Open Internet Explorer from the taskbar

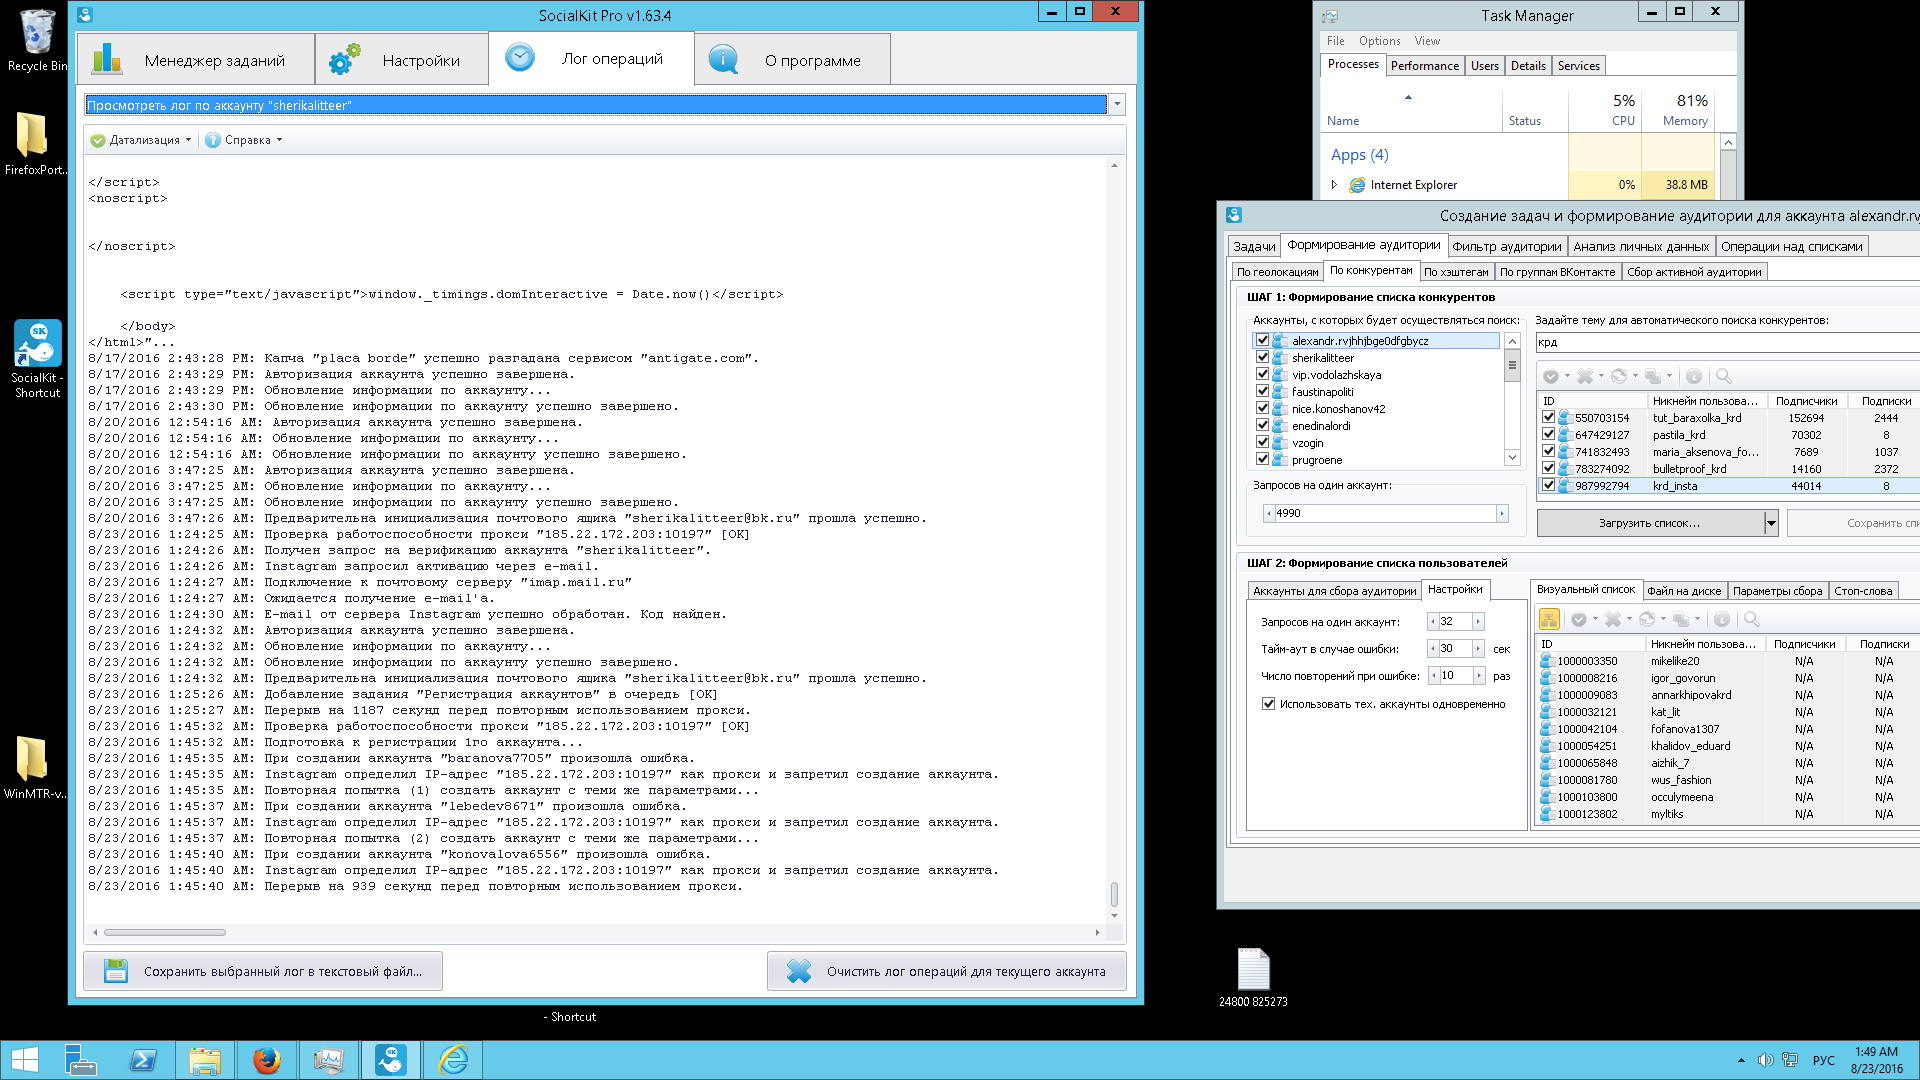tap(453, 1060)
